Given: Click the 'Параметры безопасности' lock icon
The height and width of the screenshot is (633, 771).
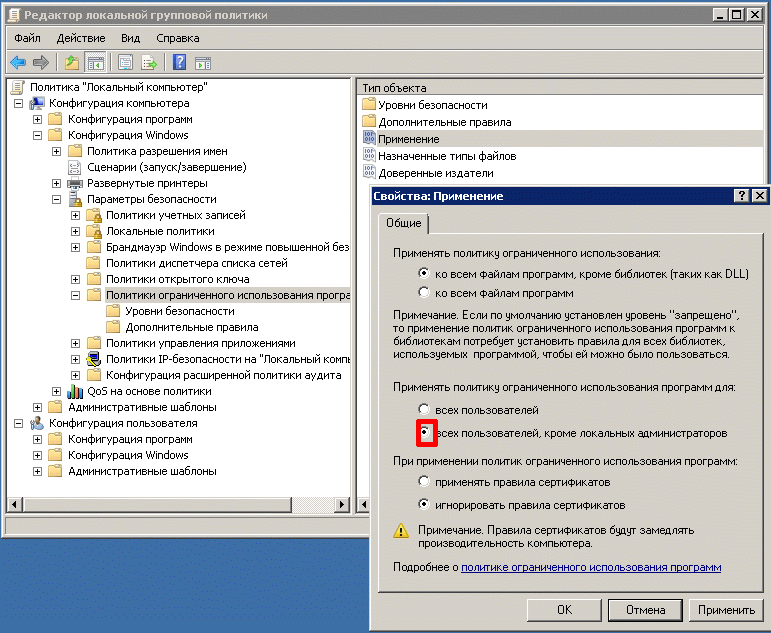Looking at the screenshot, I should click(75, 199).
